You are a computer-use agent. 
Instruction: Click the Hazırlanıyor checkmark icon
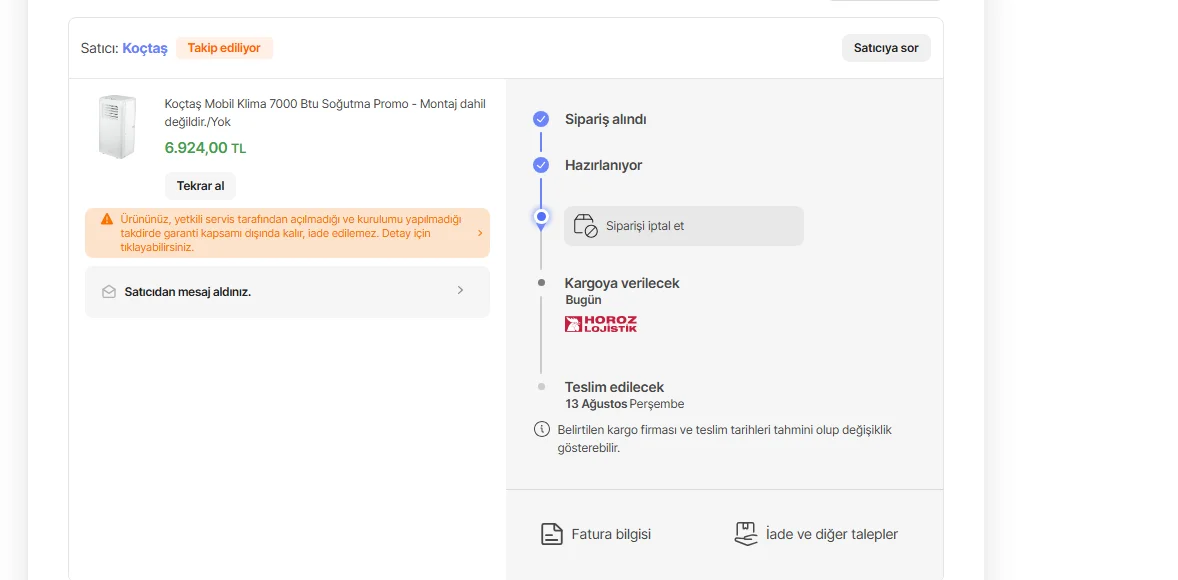(541, 165)
